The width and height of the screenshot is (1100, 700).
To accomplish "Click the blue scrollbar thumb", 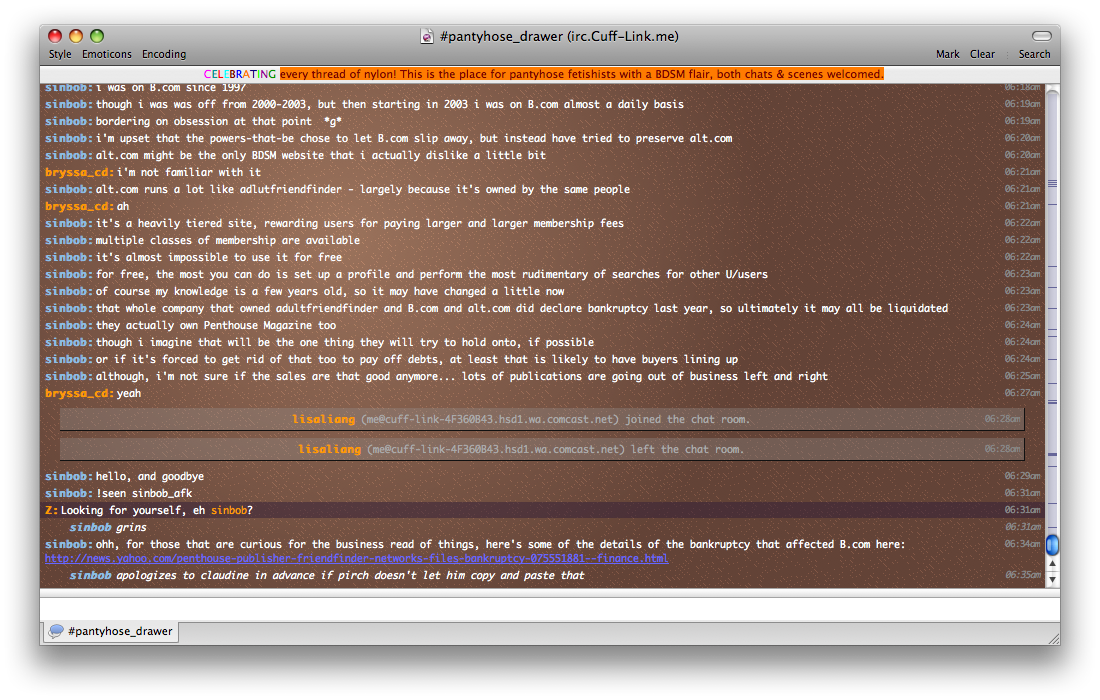I will click(1052, 545).
